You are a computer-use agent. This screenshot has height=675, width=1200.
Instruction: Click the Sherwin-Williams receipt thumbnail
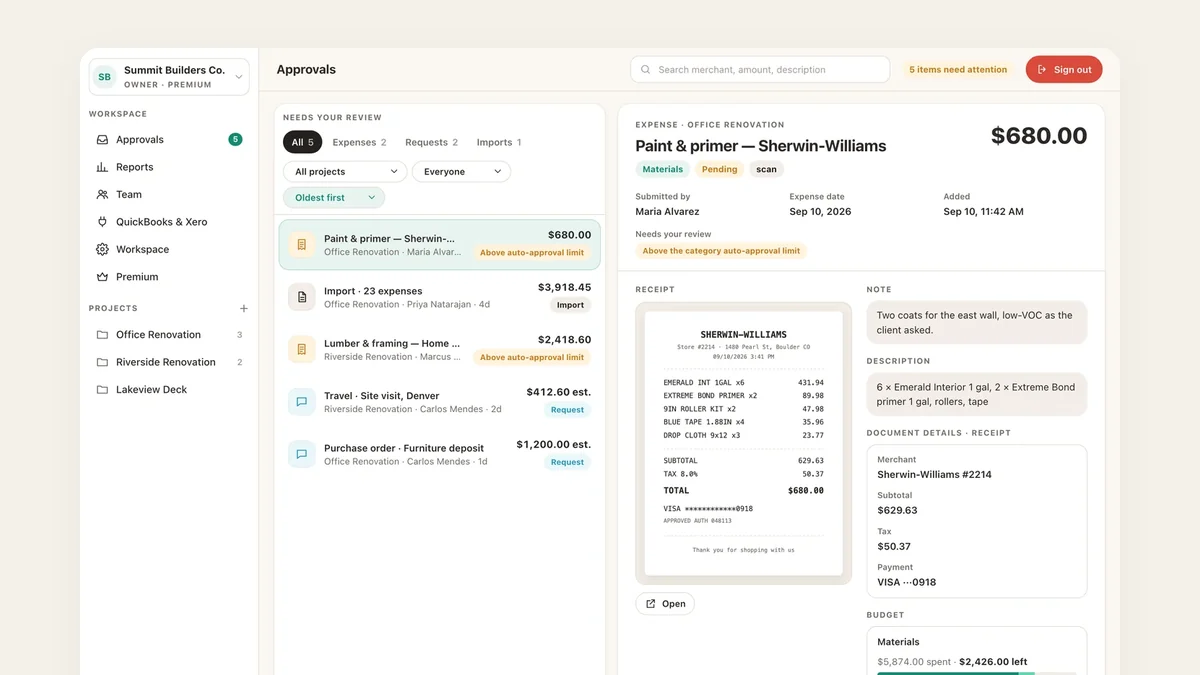tap(743, 443)
